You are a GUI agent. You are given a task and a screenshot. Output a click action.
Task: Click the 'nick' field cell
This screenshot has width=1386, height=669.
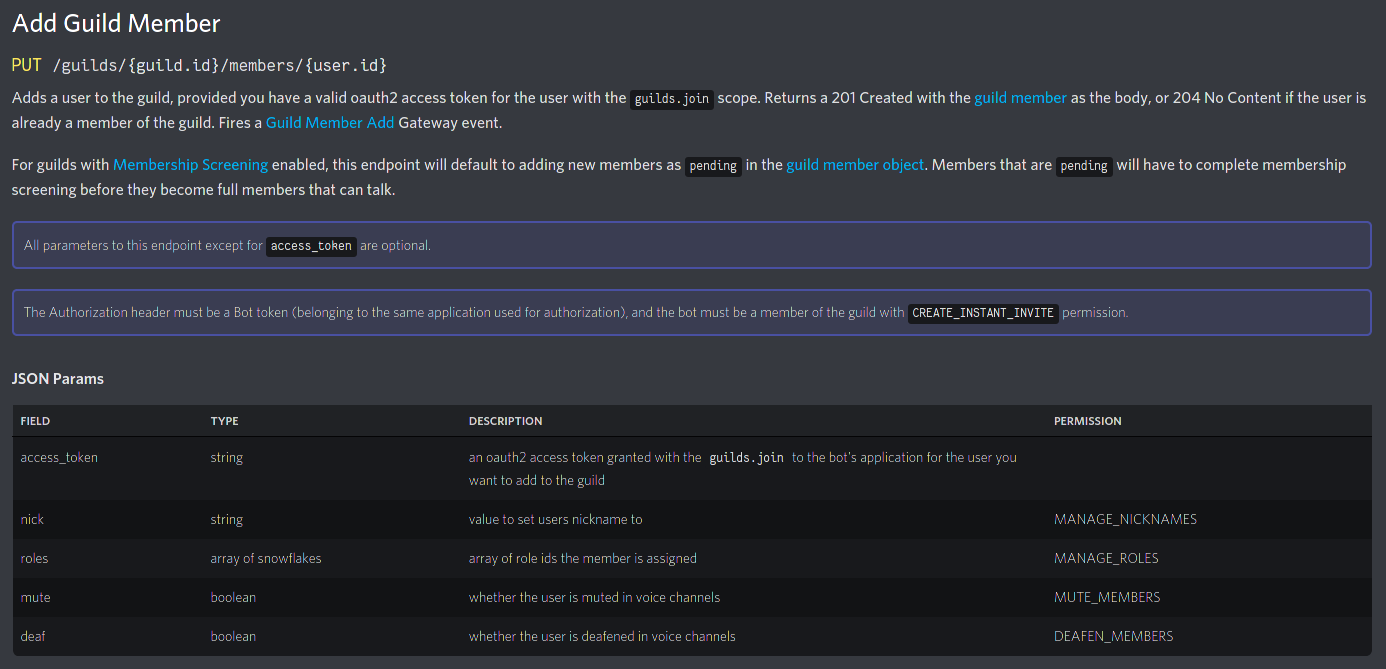click(x=32, y=519)
